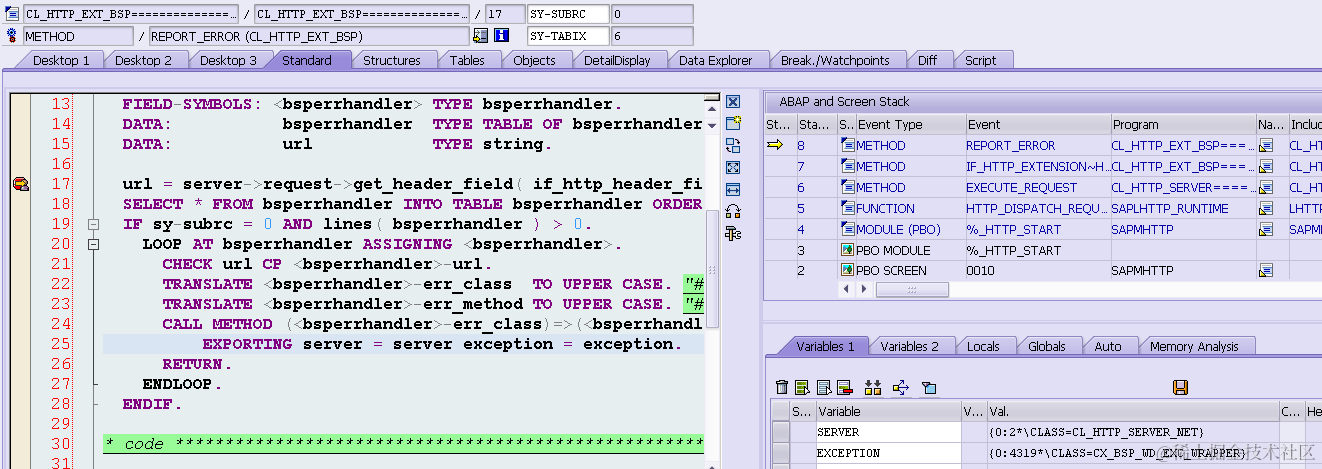Switch to the Diff tab
Image resolution: width=1322 pixels, height=469 pixels.
click(928, 60)
